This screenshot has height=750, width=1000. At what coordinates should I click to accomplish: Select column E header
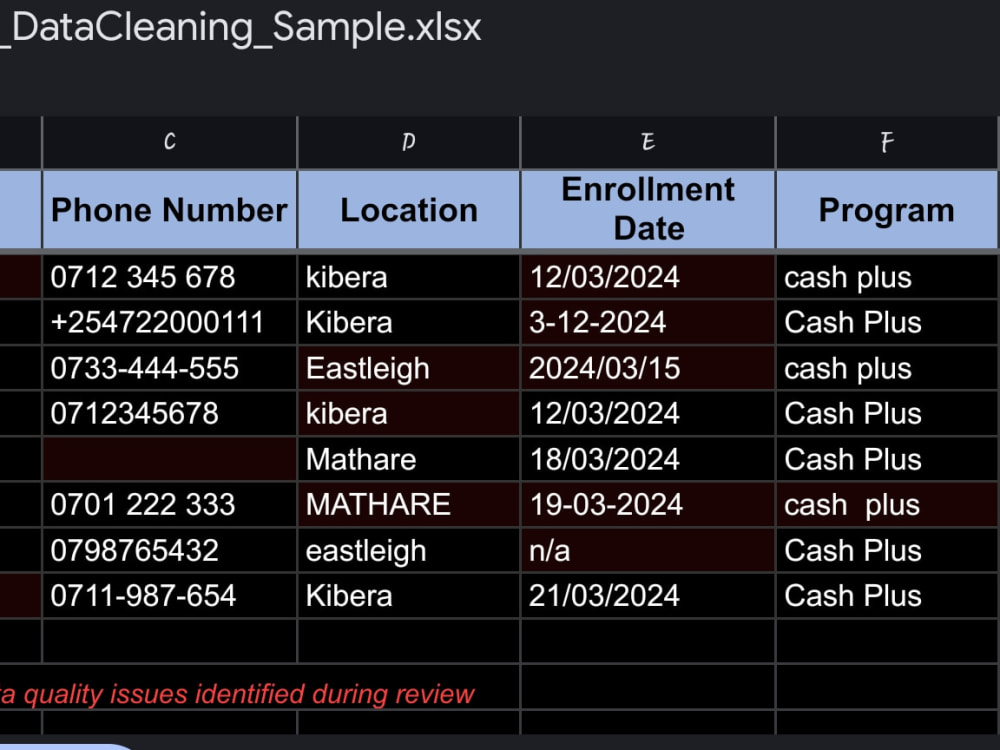click(648, 142)
